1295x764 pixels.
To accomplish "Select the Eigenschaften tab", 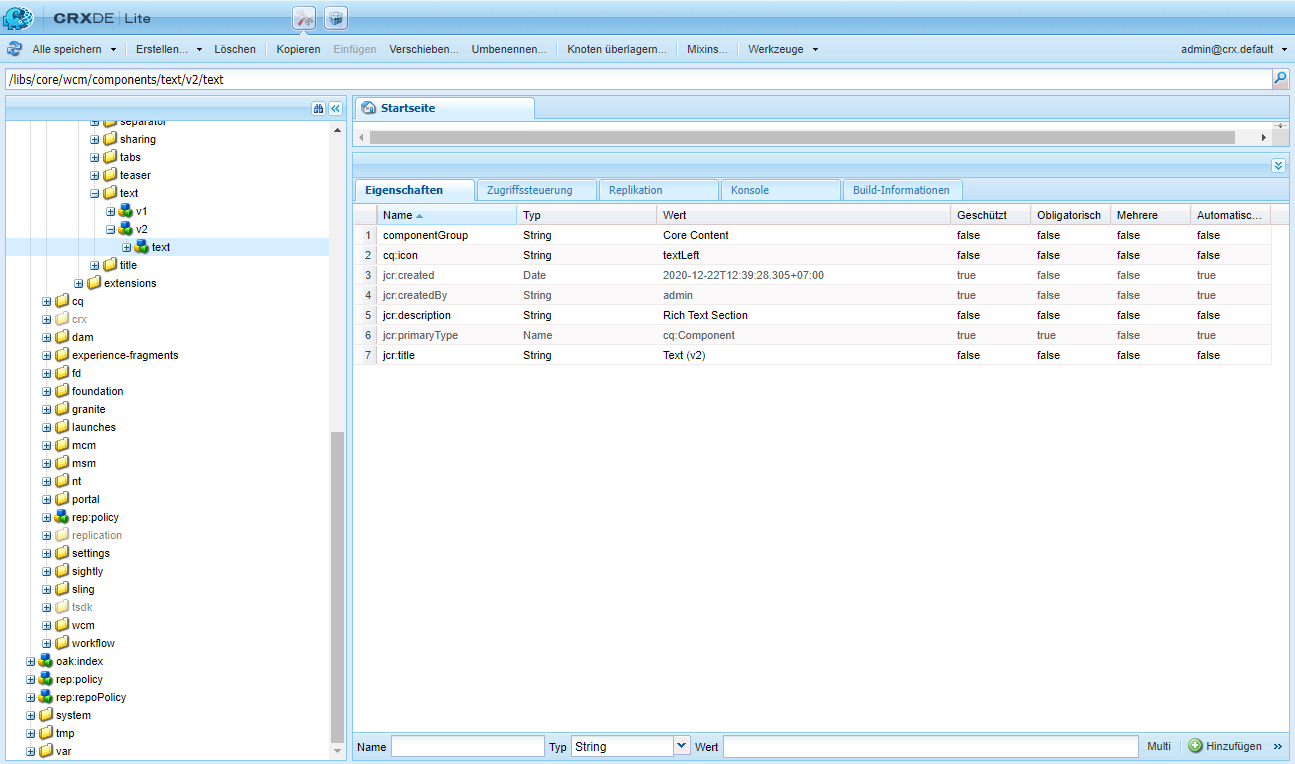I will [x=414, y=190].
